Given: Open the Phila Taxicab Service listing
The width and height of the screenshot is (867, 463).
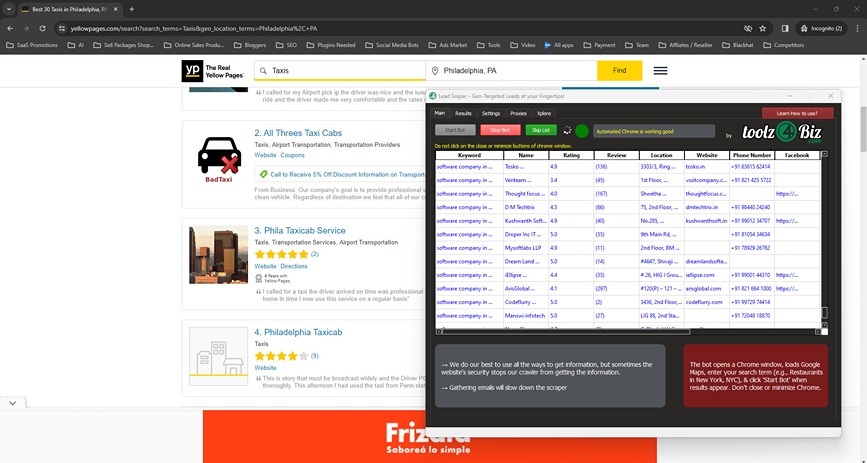Looking at the screenshot, I should click(x=300, y=231).
